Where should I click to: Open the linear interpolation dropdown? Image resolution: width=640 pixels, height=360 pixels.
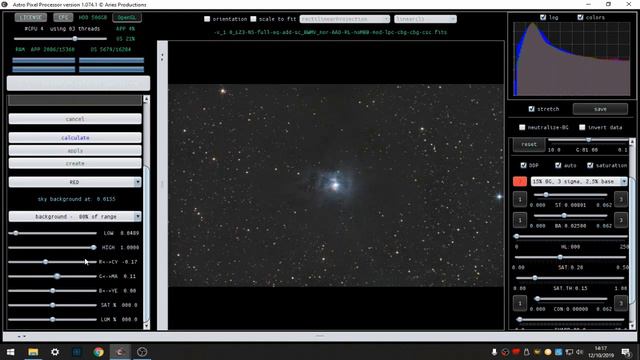point(425,19)
